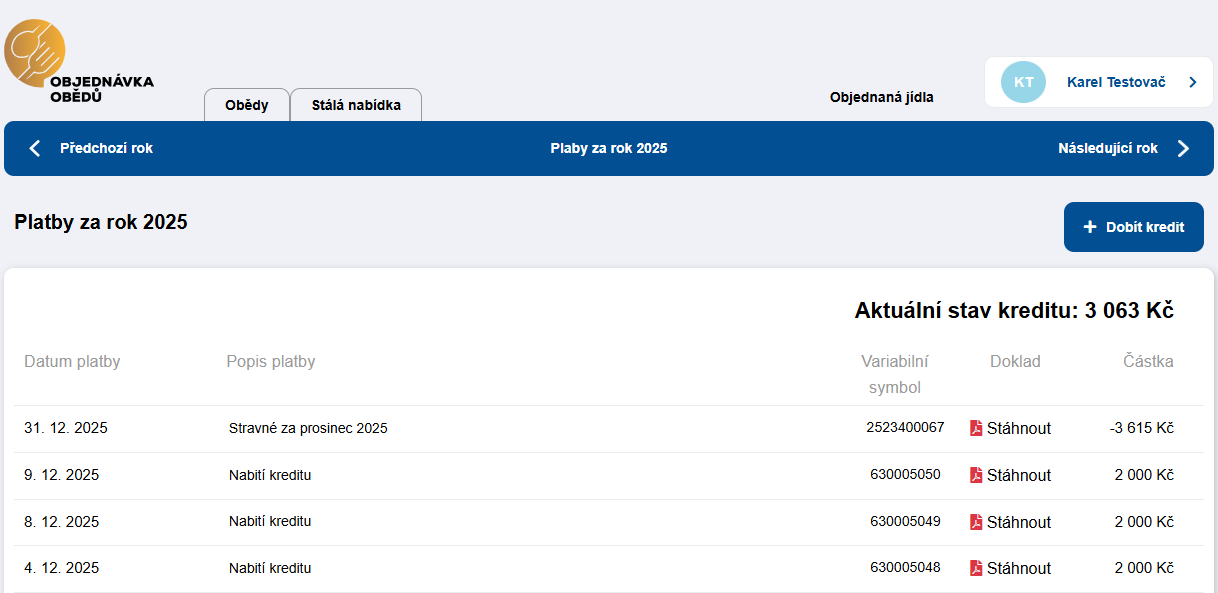Click PDF icon for payment 630005048
The height and width of the screenshot is (593, 1218).
point(976,568)
